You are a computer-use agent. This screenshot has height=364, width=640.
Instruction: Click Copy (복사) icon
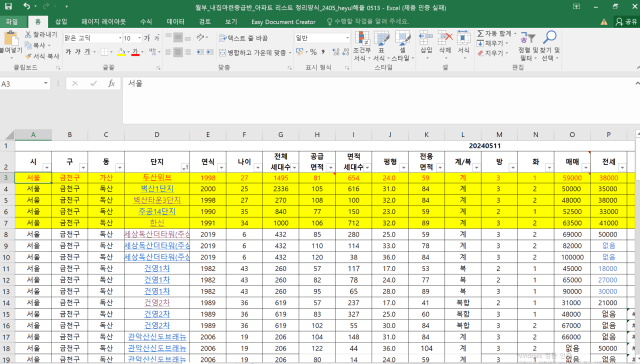(28, 45)
